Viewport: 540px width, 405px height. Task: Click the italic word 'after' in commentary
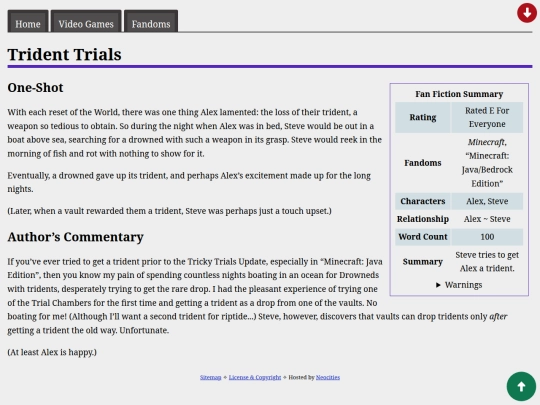coord(498,316)
